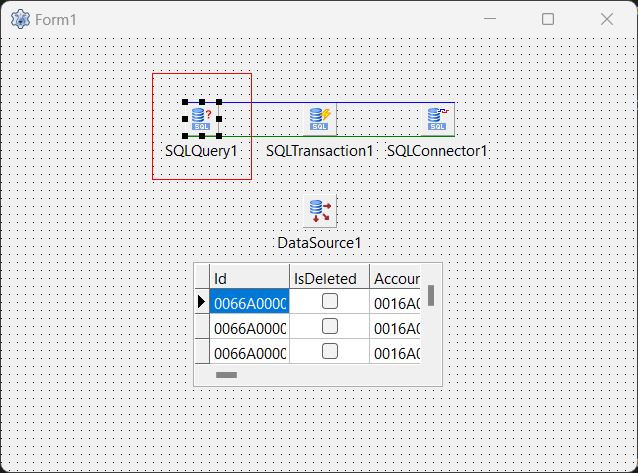The width and height of the screenshot is (638, 473).
Task: Click the grid's horizontal scrollbar thumb
Action: 227,375
